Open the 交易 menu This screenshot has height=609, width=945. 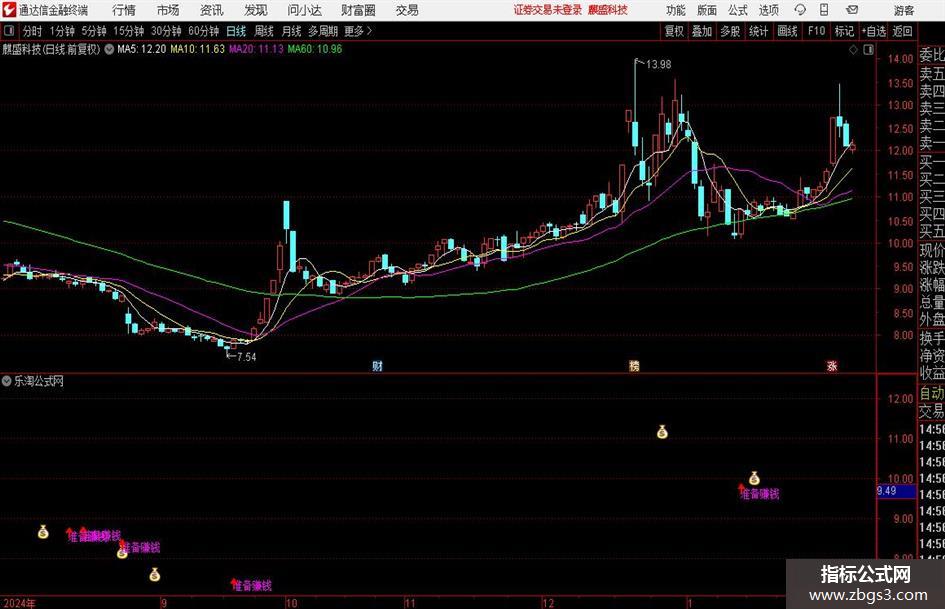tap(407, 10)
